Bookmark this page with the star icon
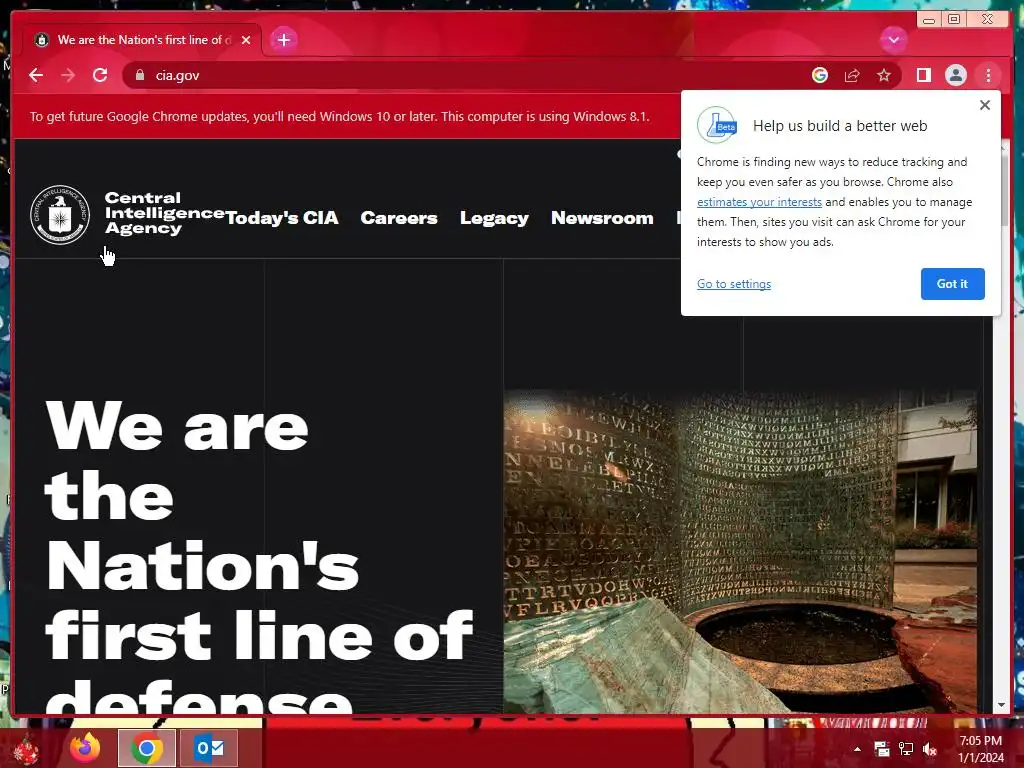The image size is (1024, 768). tap(884, 75)
